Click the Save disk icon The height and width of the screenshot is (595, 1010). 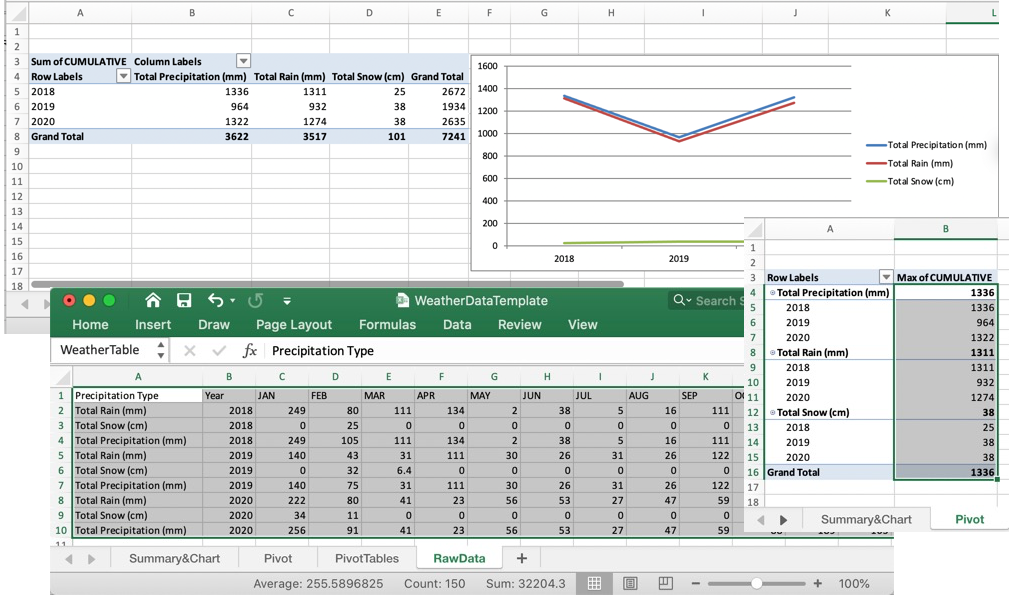(x=184, y=300)
